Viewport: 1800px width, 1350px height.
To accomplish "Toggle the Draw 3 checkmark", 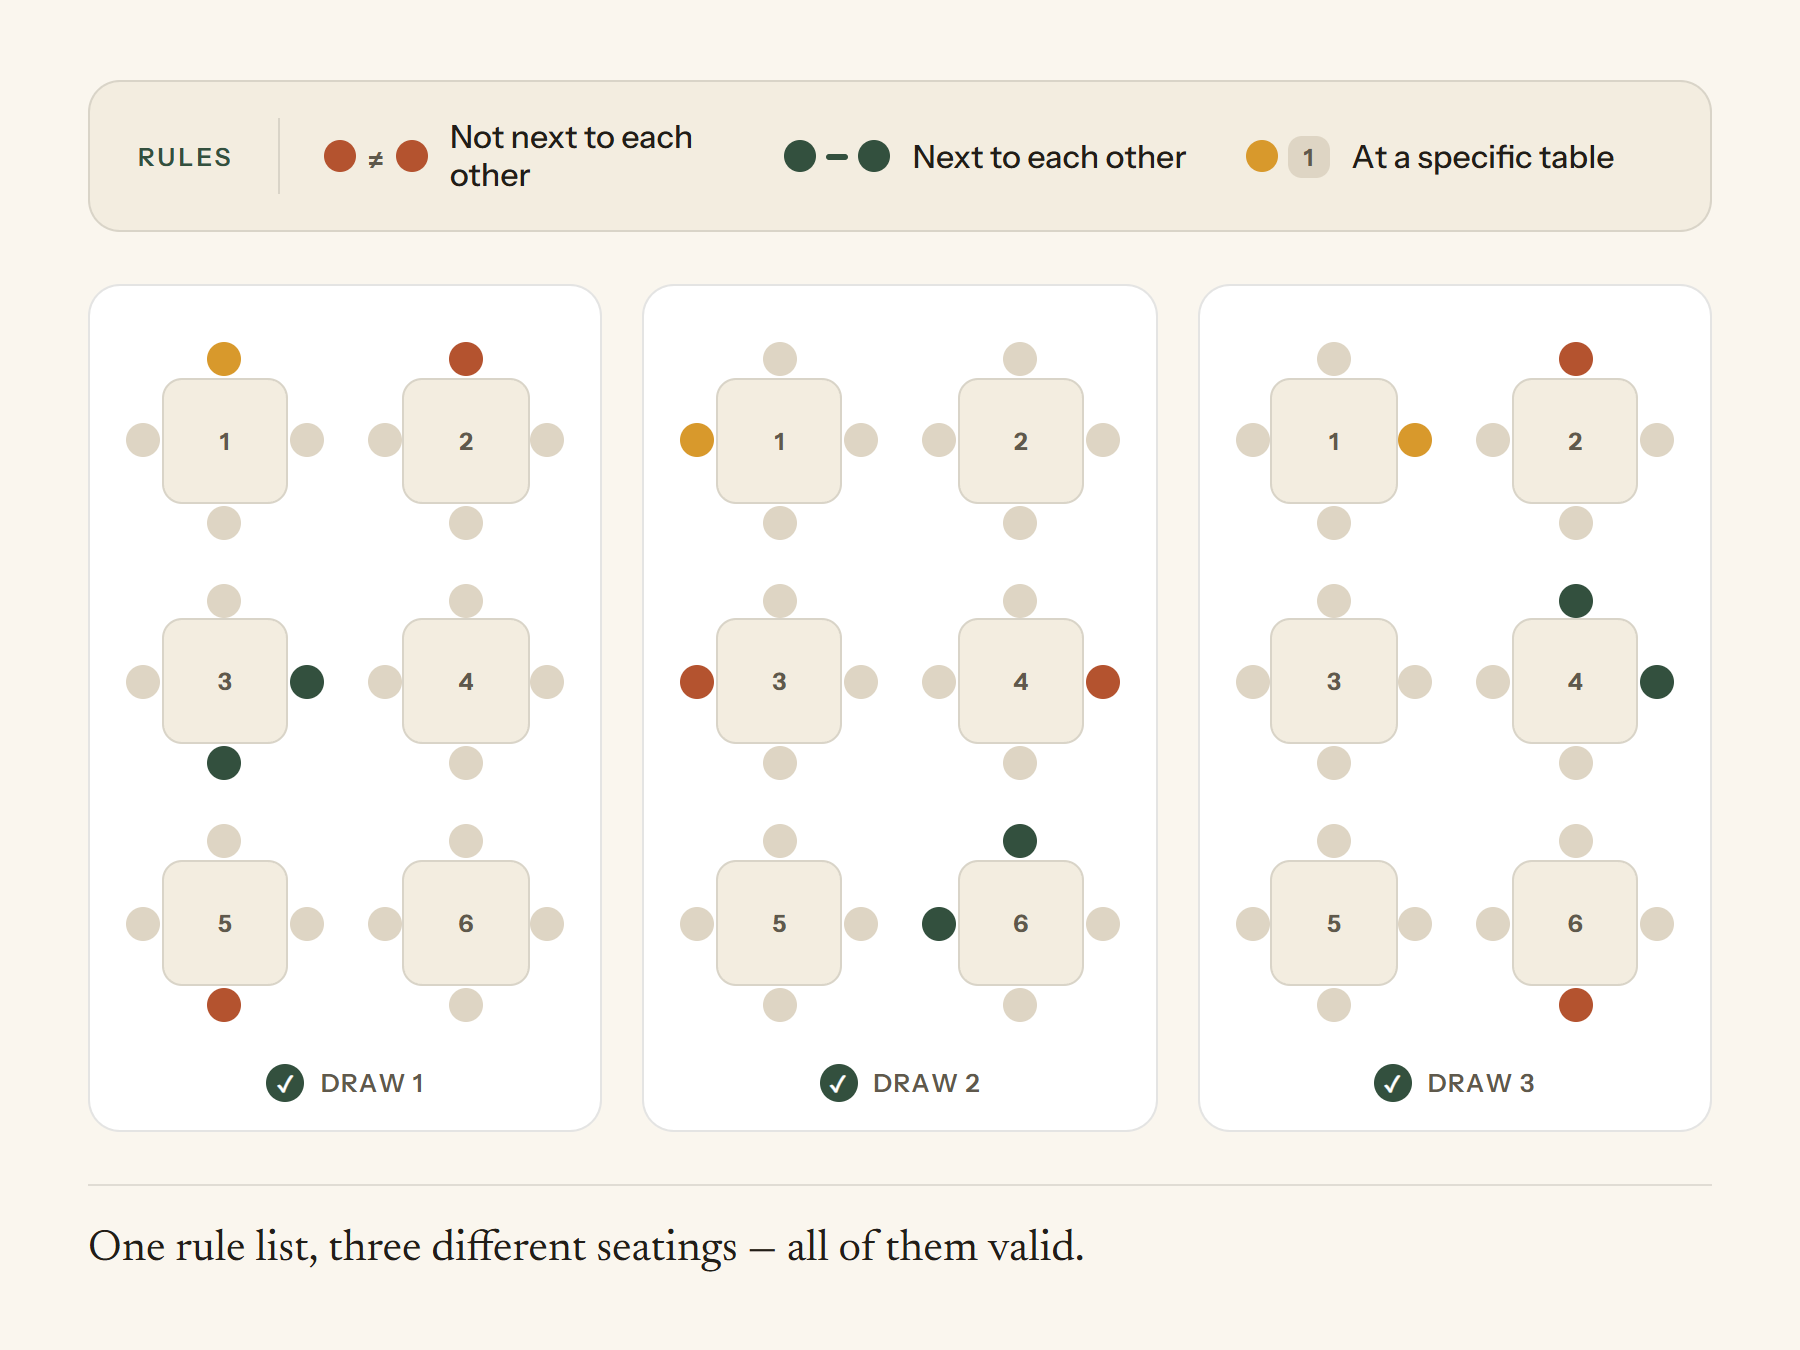I will tap(1393, 1083).
